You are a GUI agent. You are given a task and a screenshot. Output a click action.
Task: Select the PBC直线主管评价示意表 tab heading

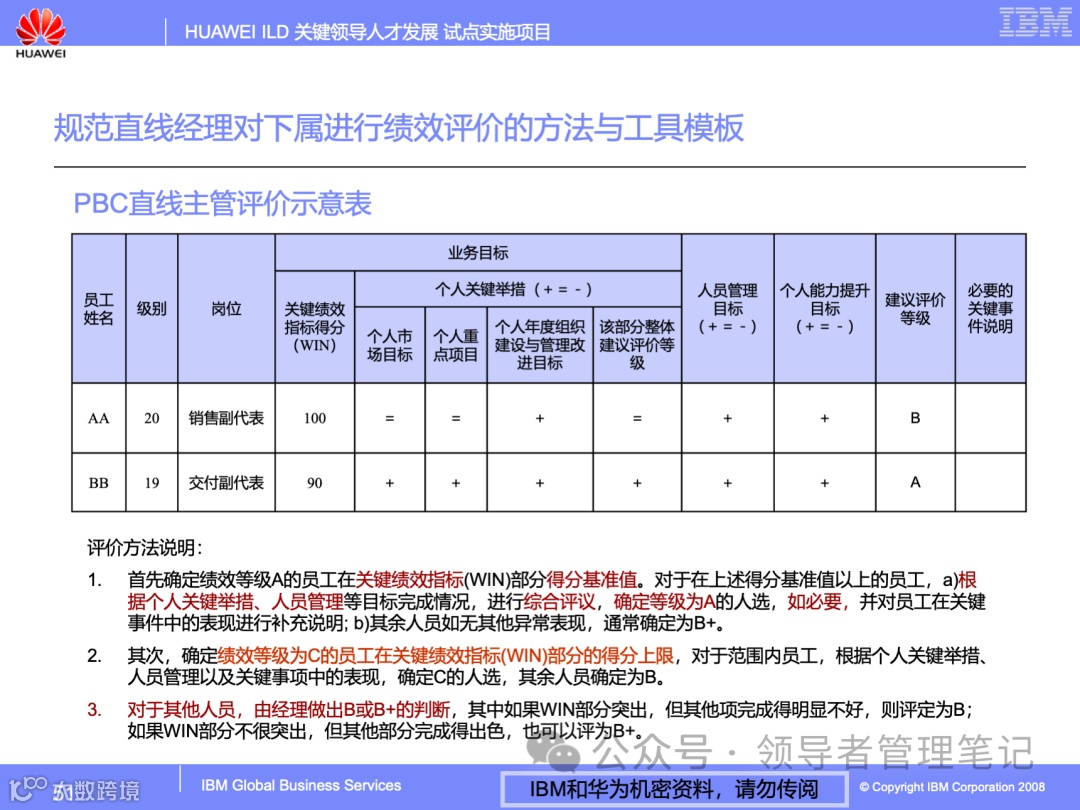[x=221, y=204]
